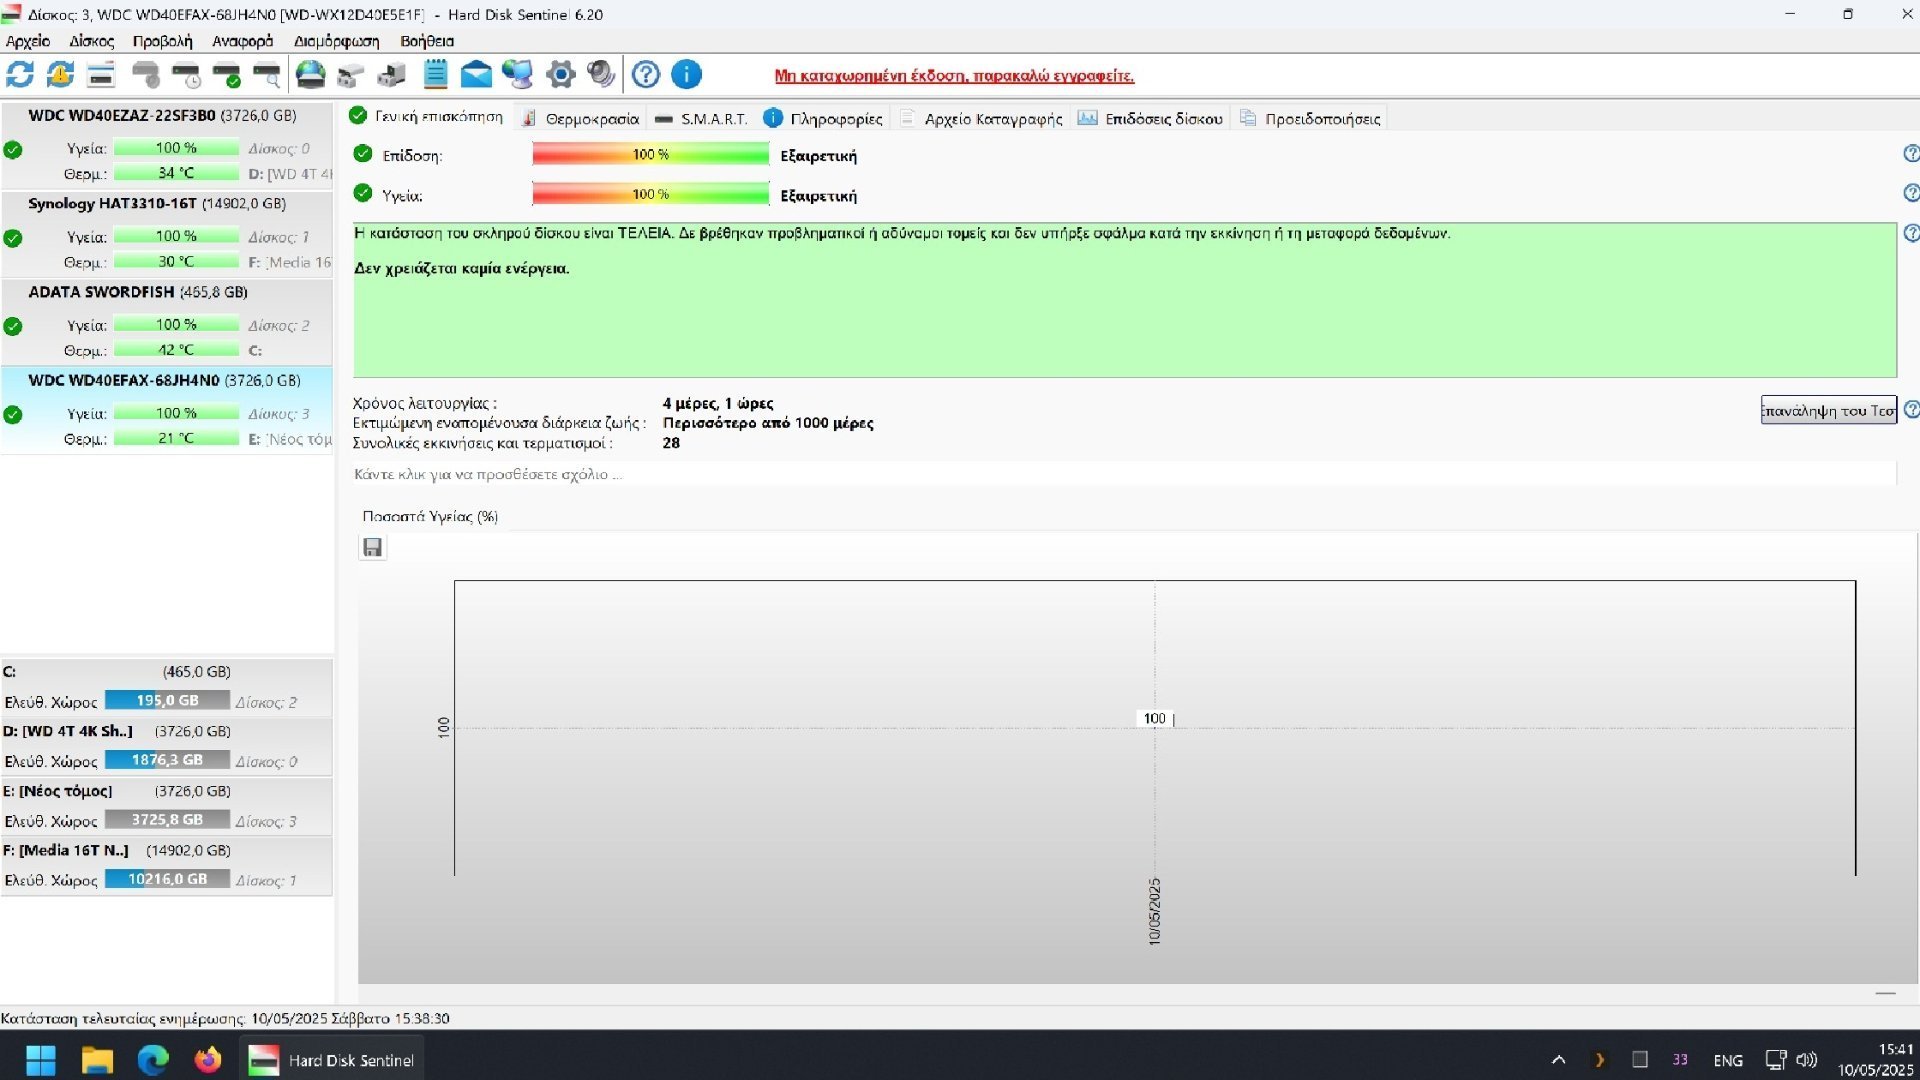The image size is (1920, 1080).
Task: Click the add comment field
Action: 1124,474
